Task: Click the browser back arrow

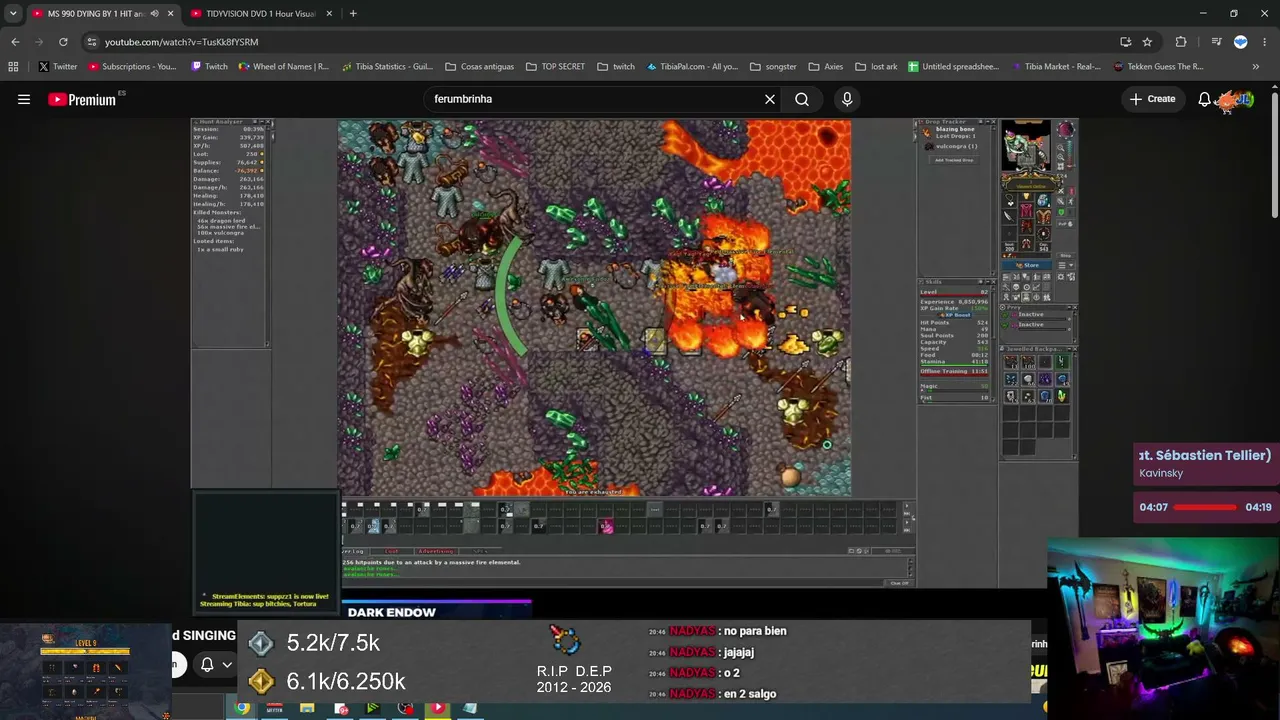Action: click(x=15, y=42)
